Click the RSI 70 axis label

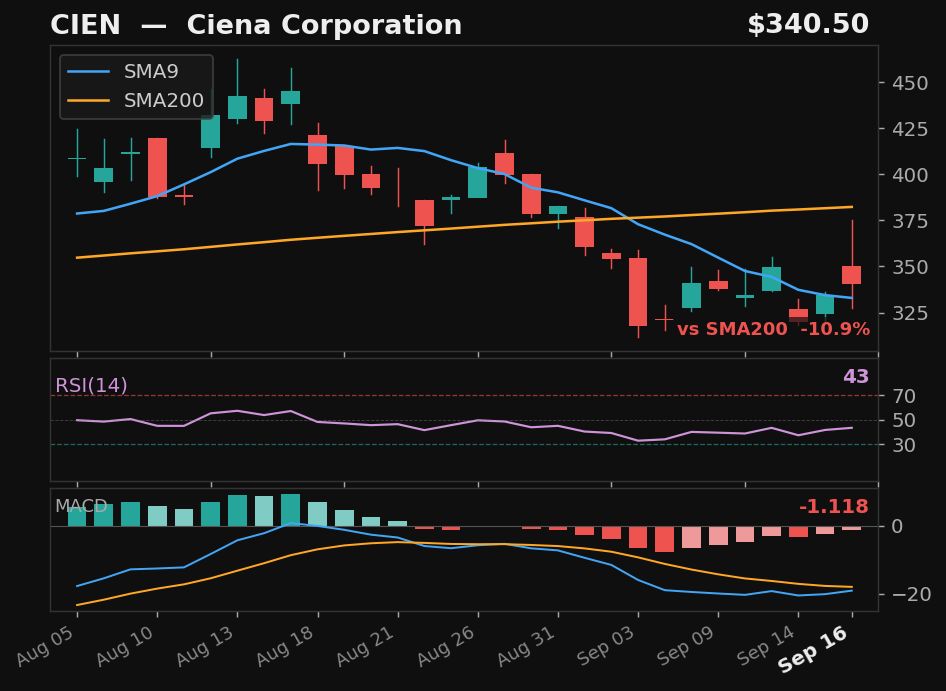pyautogui.click(x=904, y=396)
